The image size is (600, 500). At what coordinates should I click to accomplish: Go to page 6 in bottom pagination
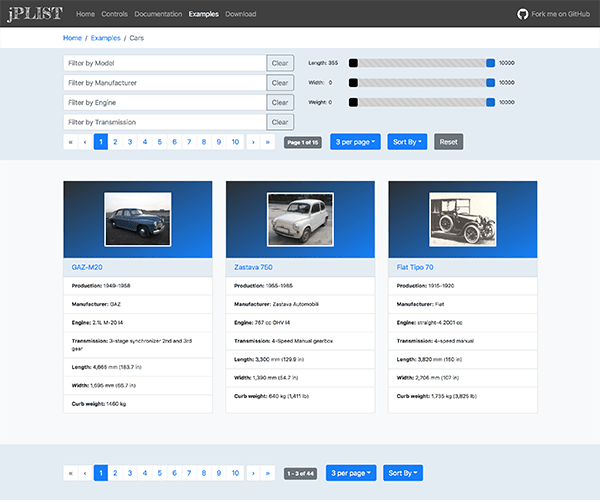click(174, 473)
